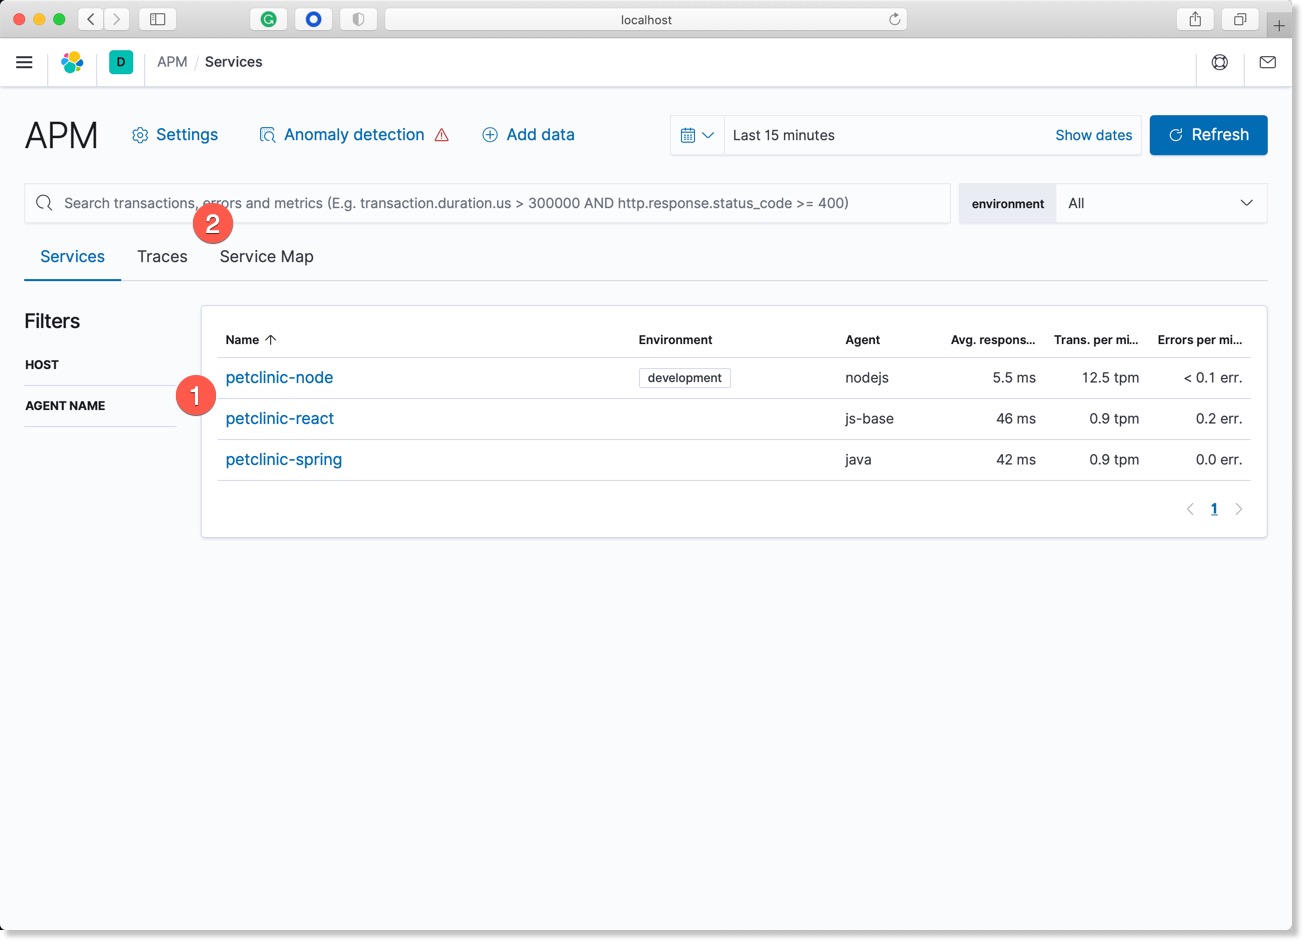Click the blue circle extension icon

[313, 19]
